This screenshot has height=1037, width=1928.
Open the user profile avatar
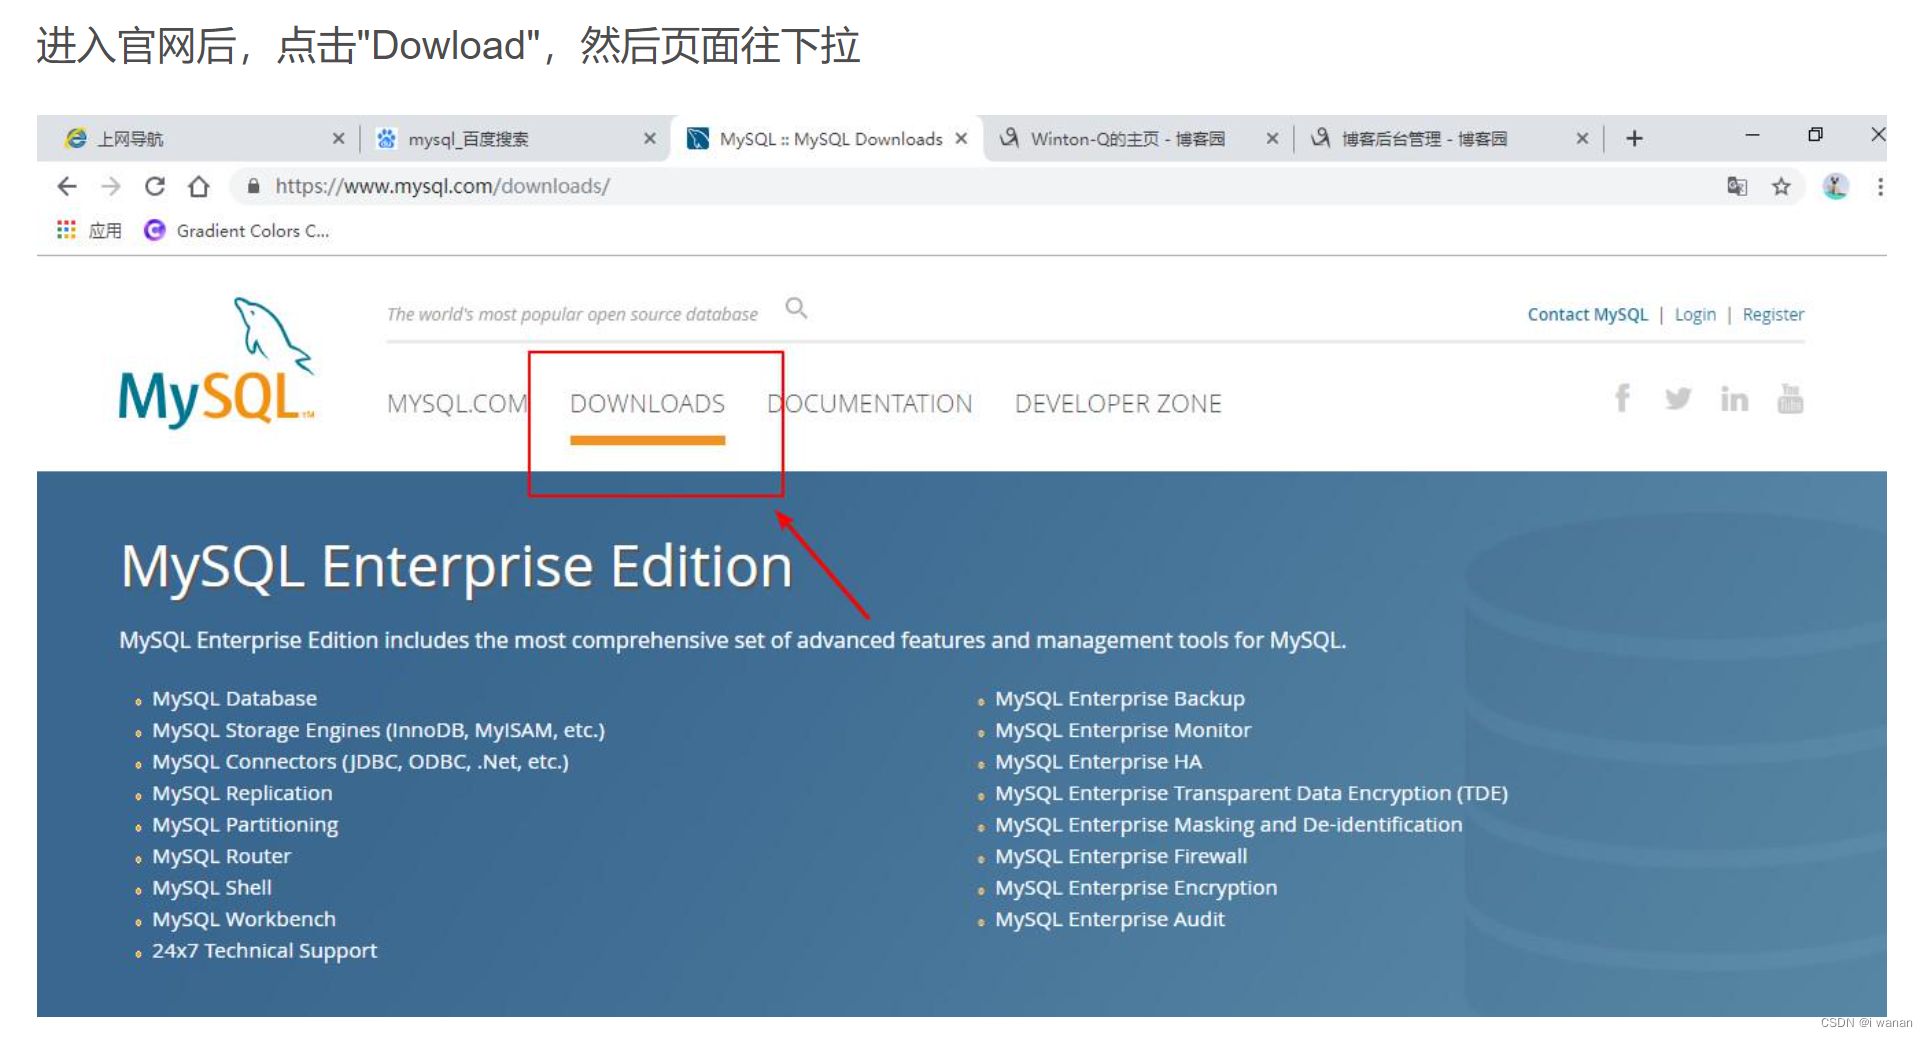tap(1835, 186)
